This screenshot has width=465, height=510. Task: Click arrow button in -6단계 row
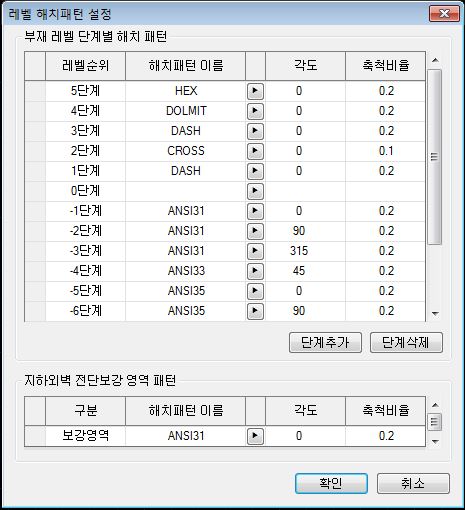click(x=255, y=311)
